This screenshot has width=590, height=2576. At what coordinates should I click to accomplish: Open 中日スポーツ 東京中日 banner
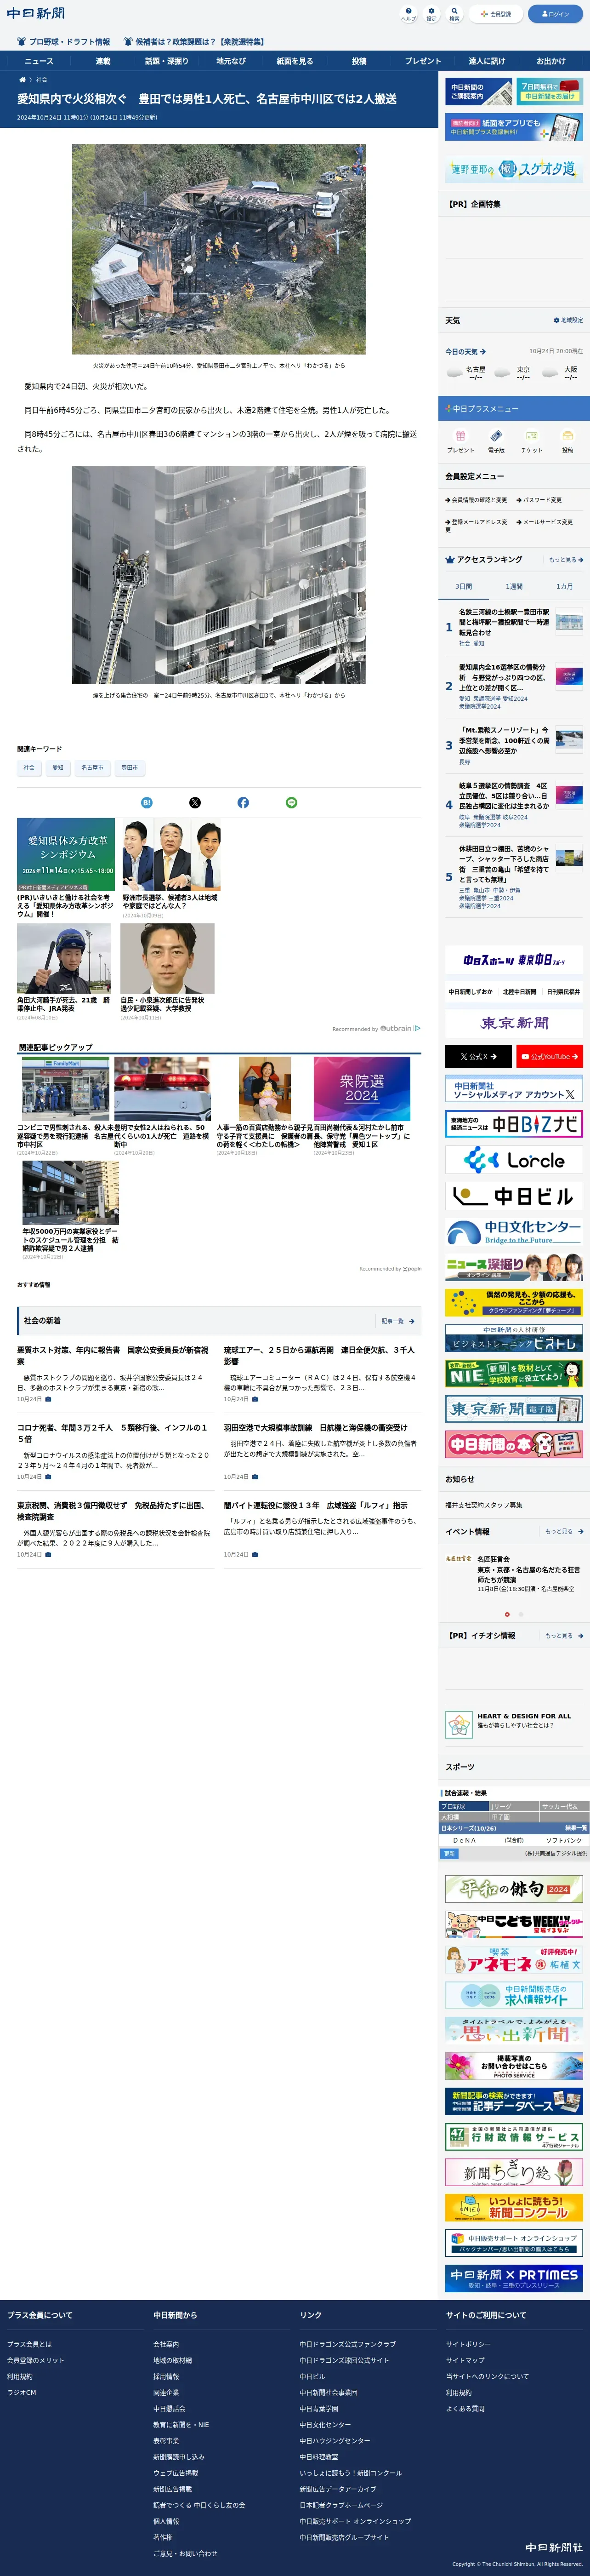[514, 961]
